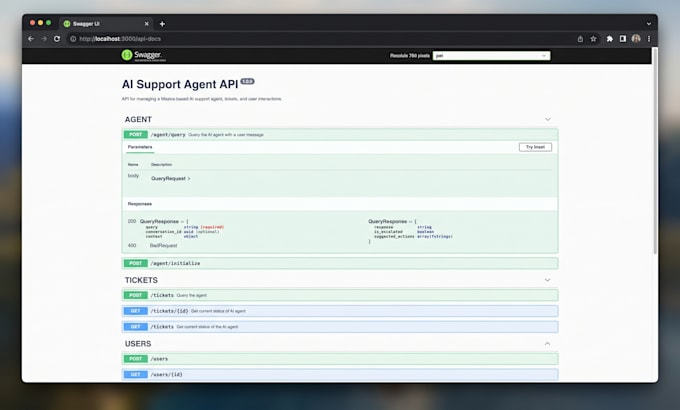Reload the Swagger UI page
The height and width of the screenshot is (410, 680).
click(x=57, y=39)
